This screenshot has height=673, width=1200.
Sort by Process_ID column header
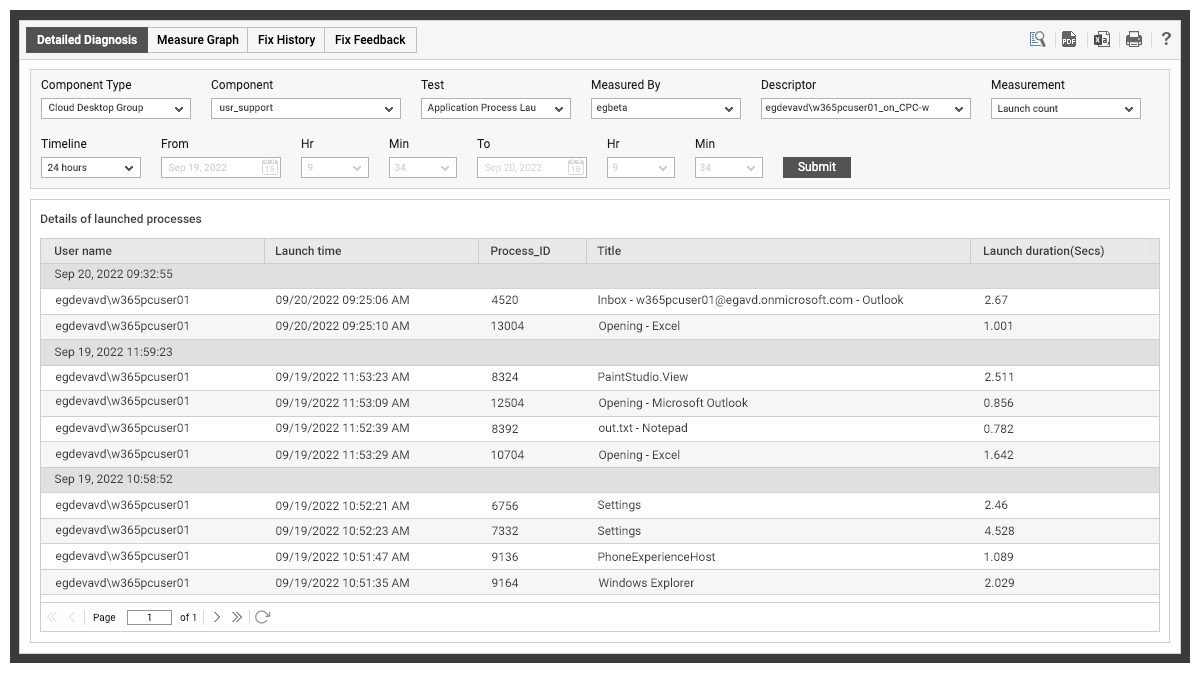[x=532, y=251]
